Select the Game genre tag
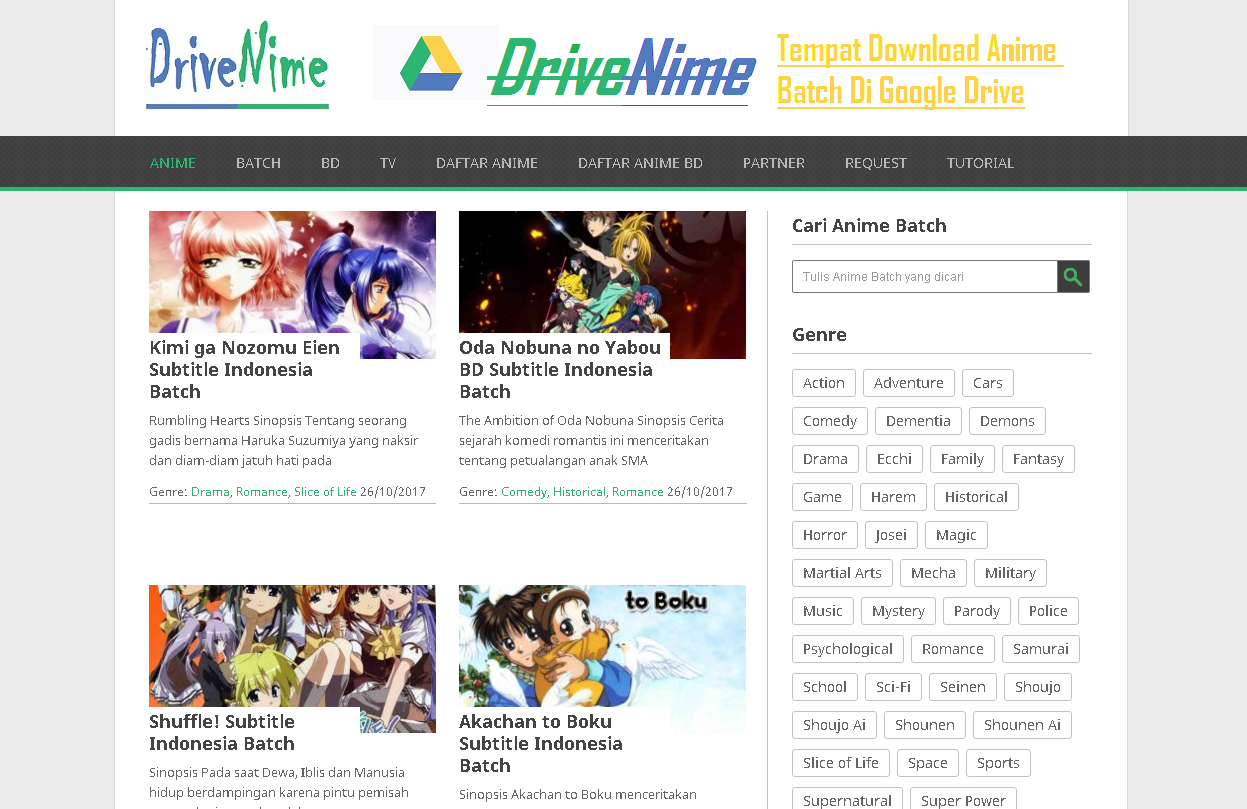1247x809 pixels. [822, 497]
